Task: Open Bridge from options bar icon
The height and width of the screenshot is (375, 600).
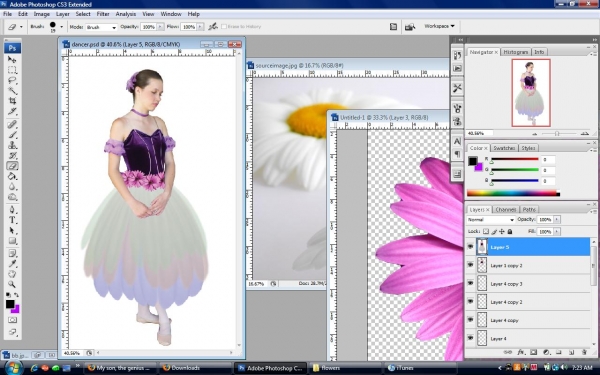Action: pyautogui.click(x=410, y=27)
